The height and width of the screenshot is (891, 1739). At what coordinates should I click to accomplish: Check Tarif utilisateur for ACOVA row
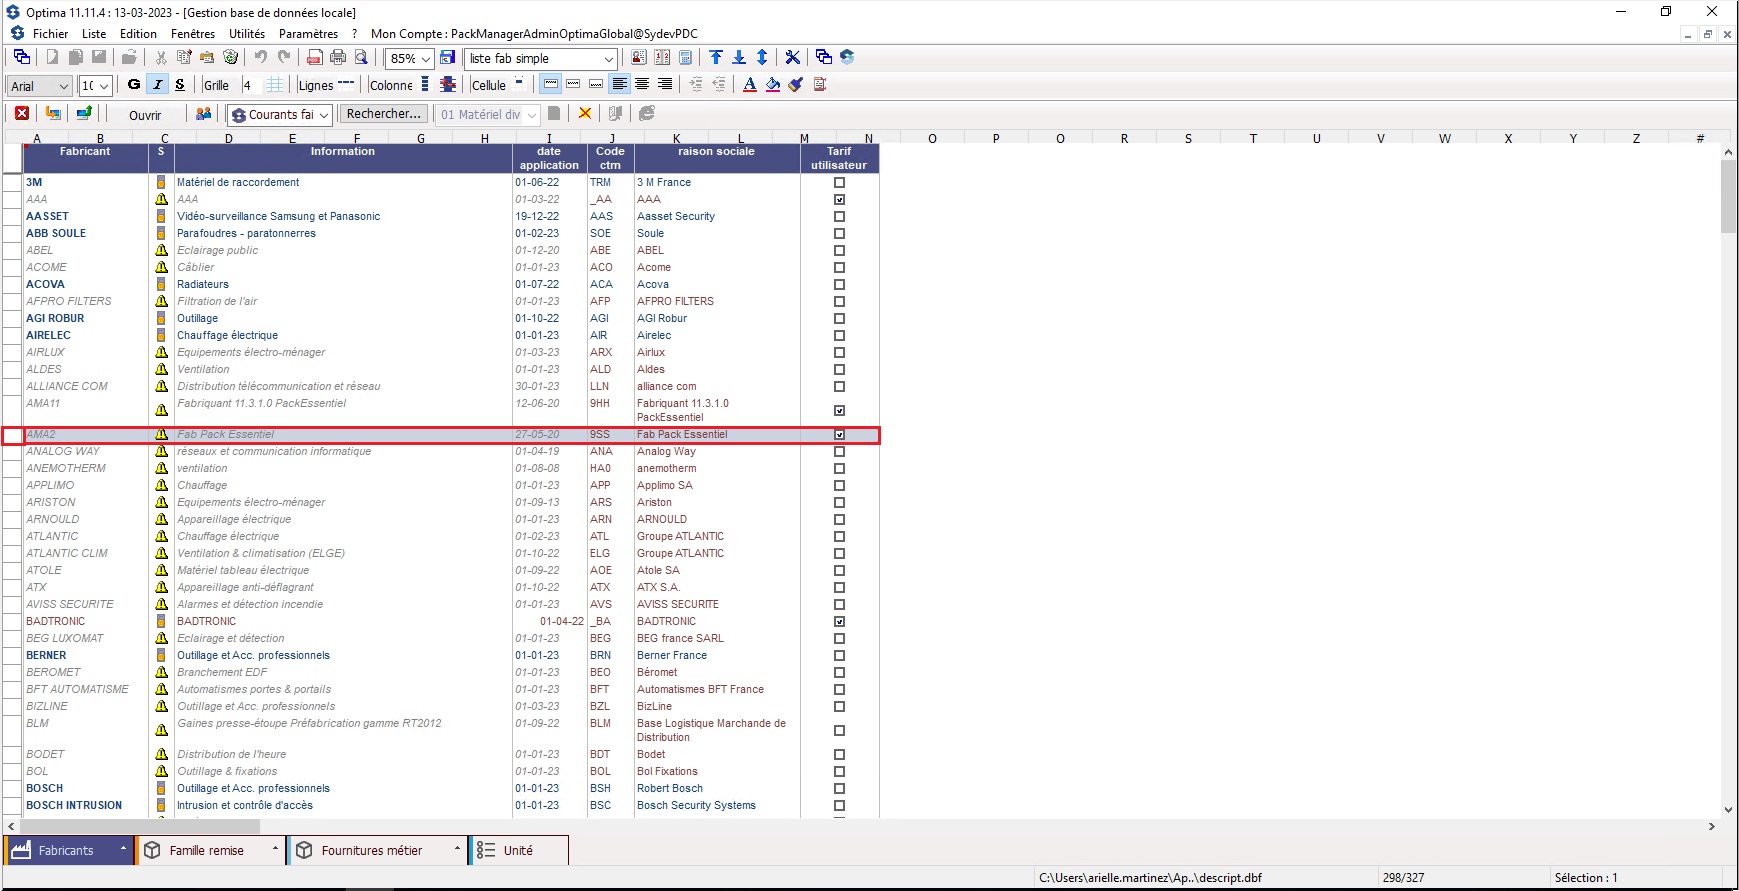point(839,285)
